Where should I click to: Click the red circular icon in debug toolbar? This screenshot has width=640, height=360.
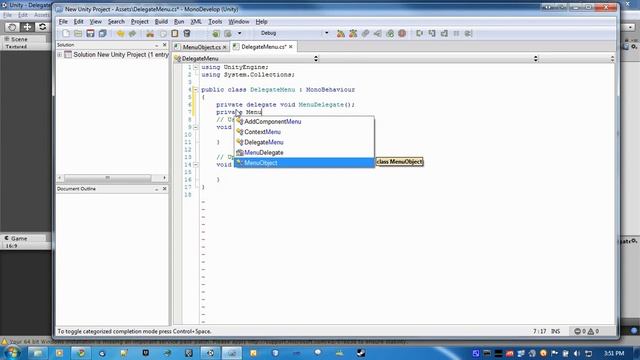pyautogui.click(x=402, y=33)
